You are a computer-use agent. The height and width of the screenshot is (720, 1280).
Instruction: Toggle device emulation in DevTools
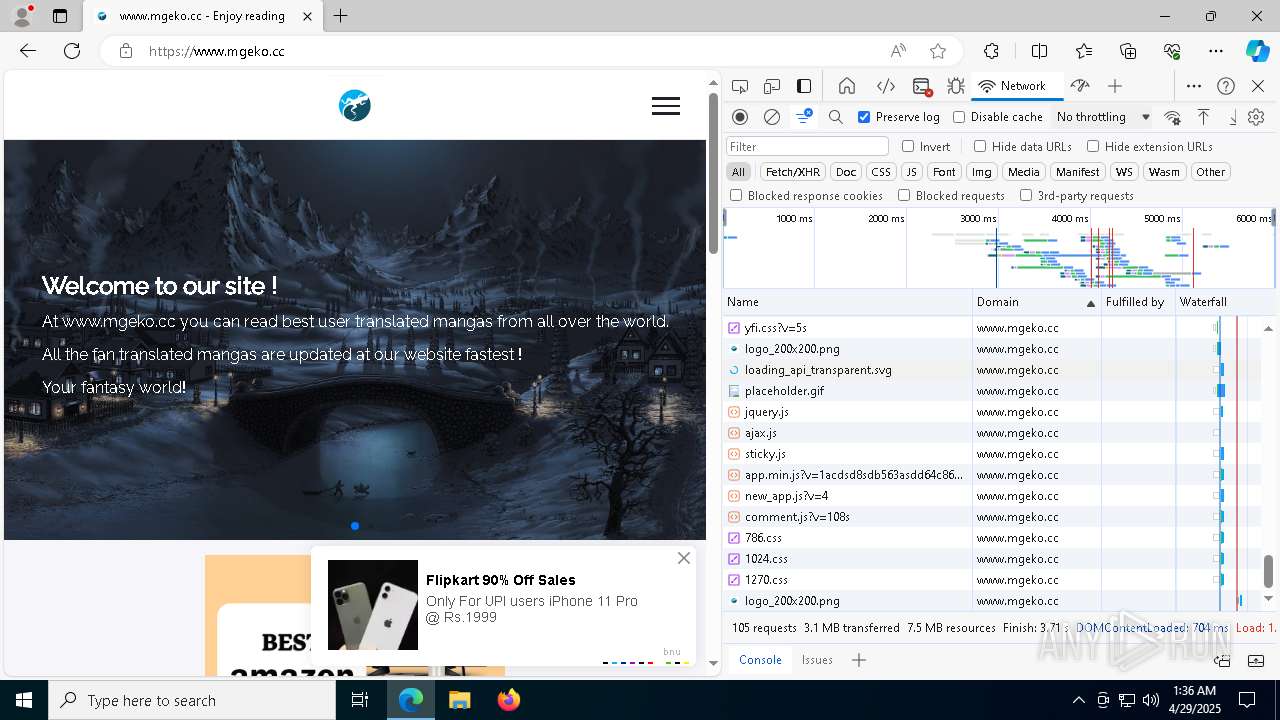(x=772, y=86)
